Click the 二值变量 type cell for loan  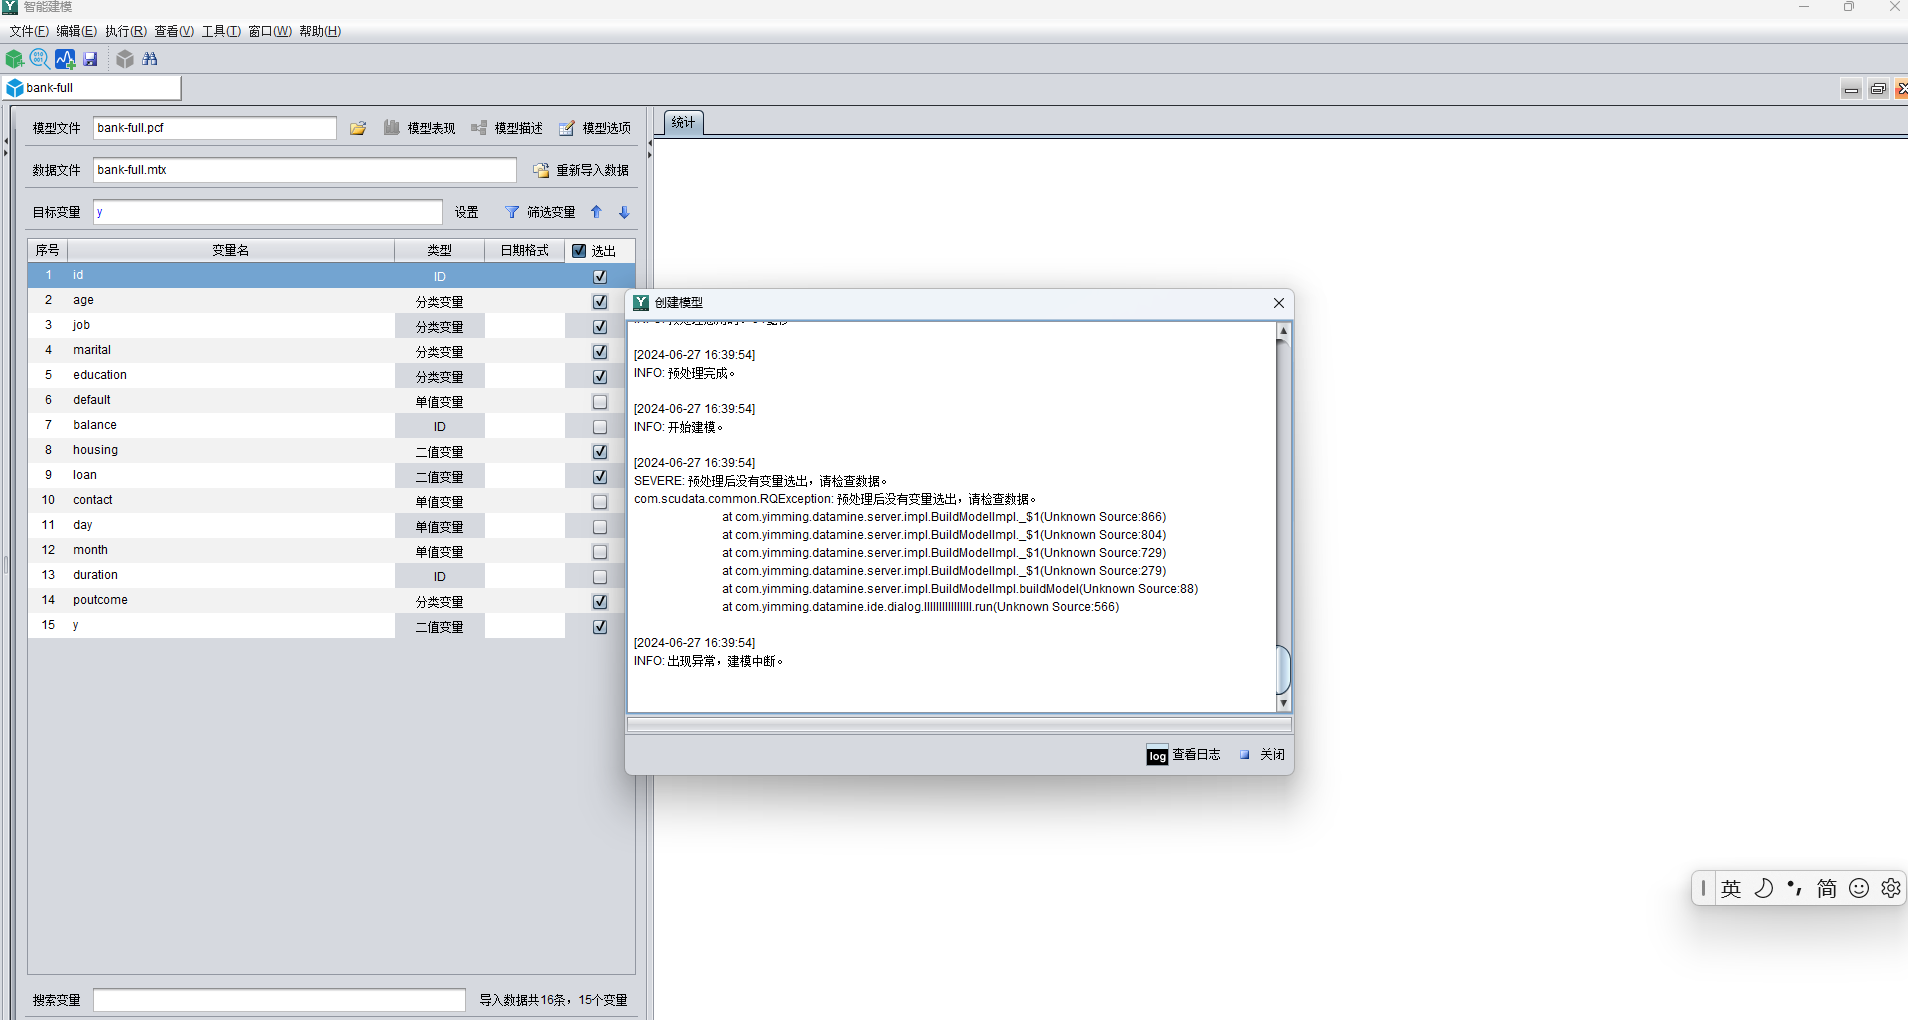440,477
